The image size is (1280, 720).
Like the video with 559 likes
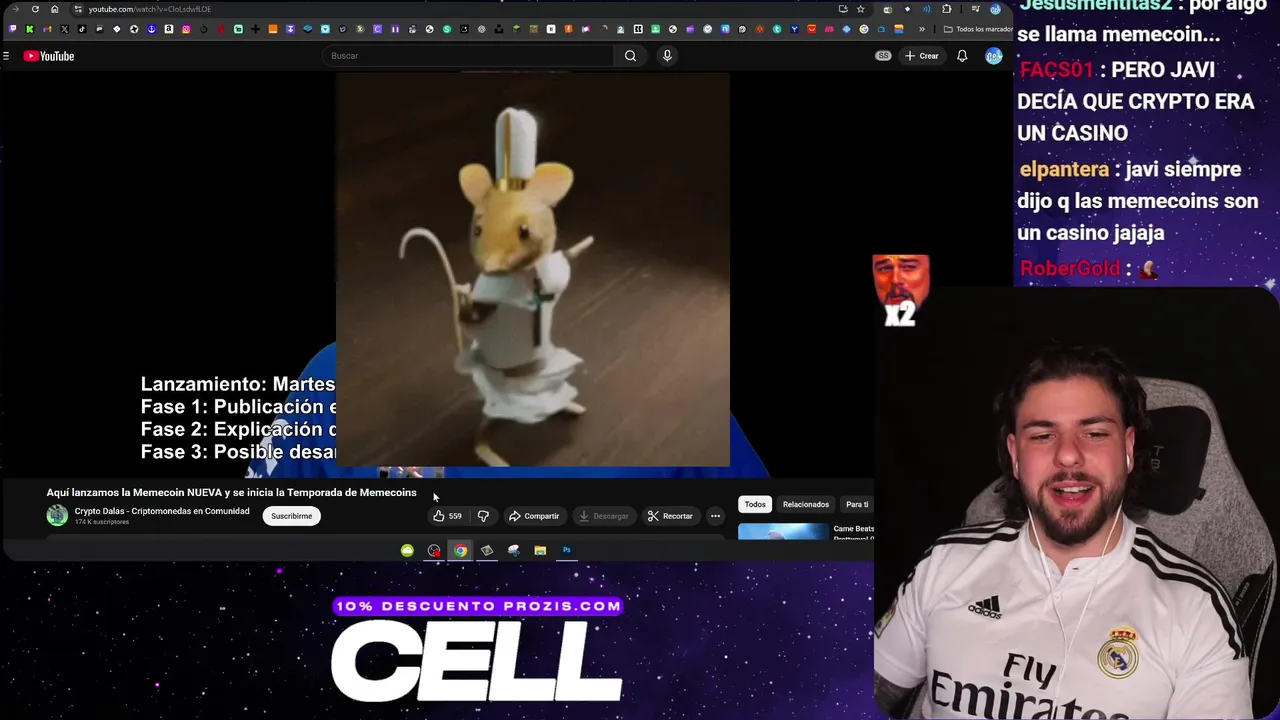447,516
